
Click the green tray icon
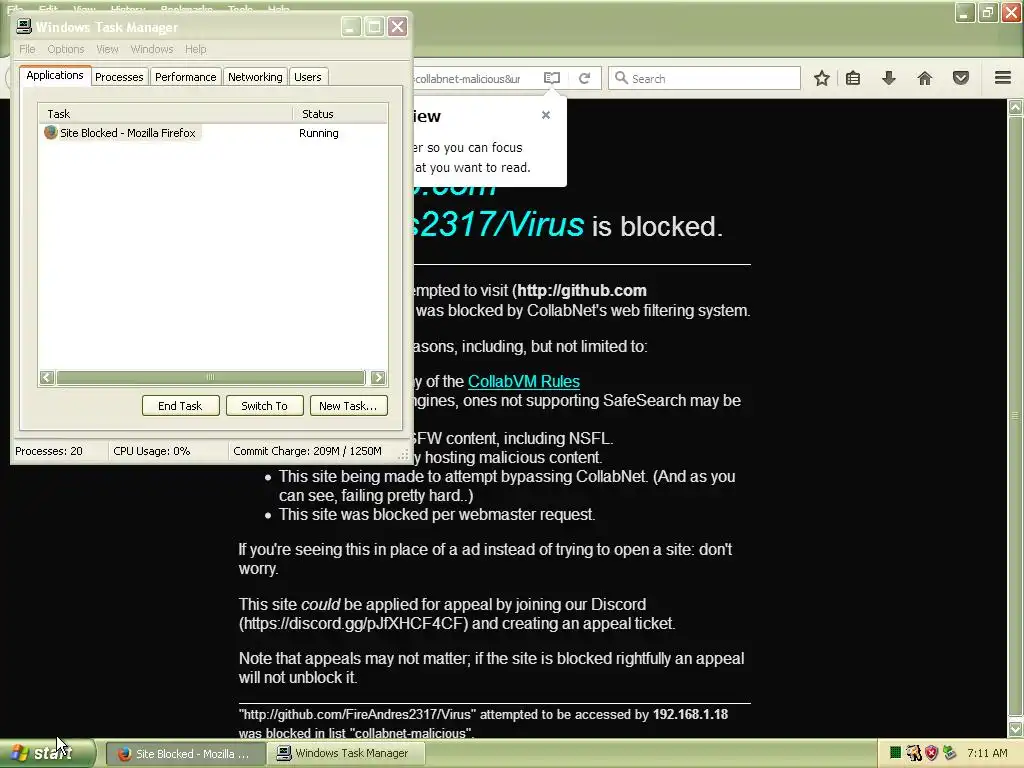[x=895, y=753]
